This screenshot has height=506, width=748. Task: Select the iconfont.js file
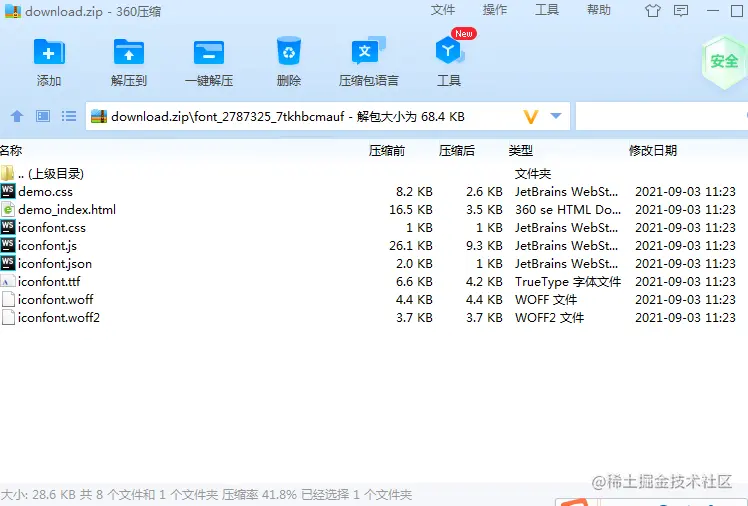(374, 246)
